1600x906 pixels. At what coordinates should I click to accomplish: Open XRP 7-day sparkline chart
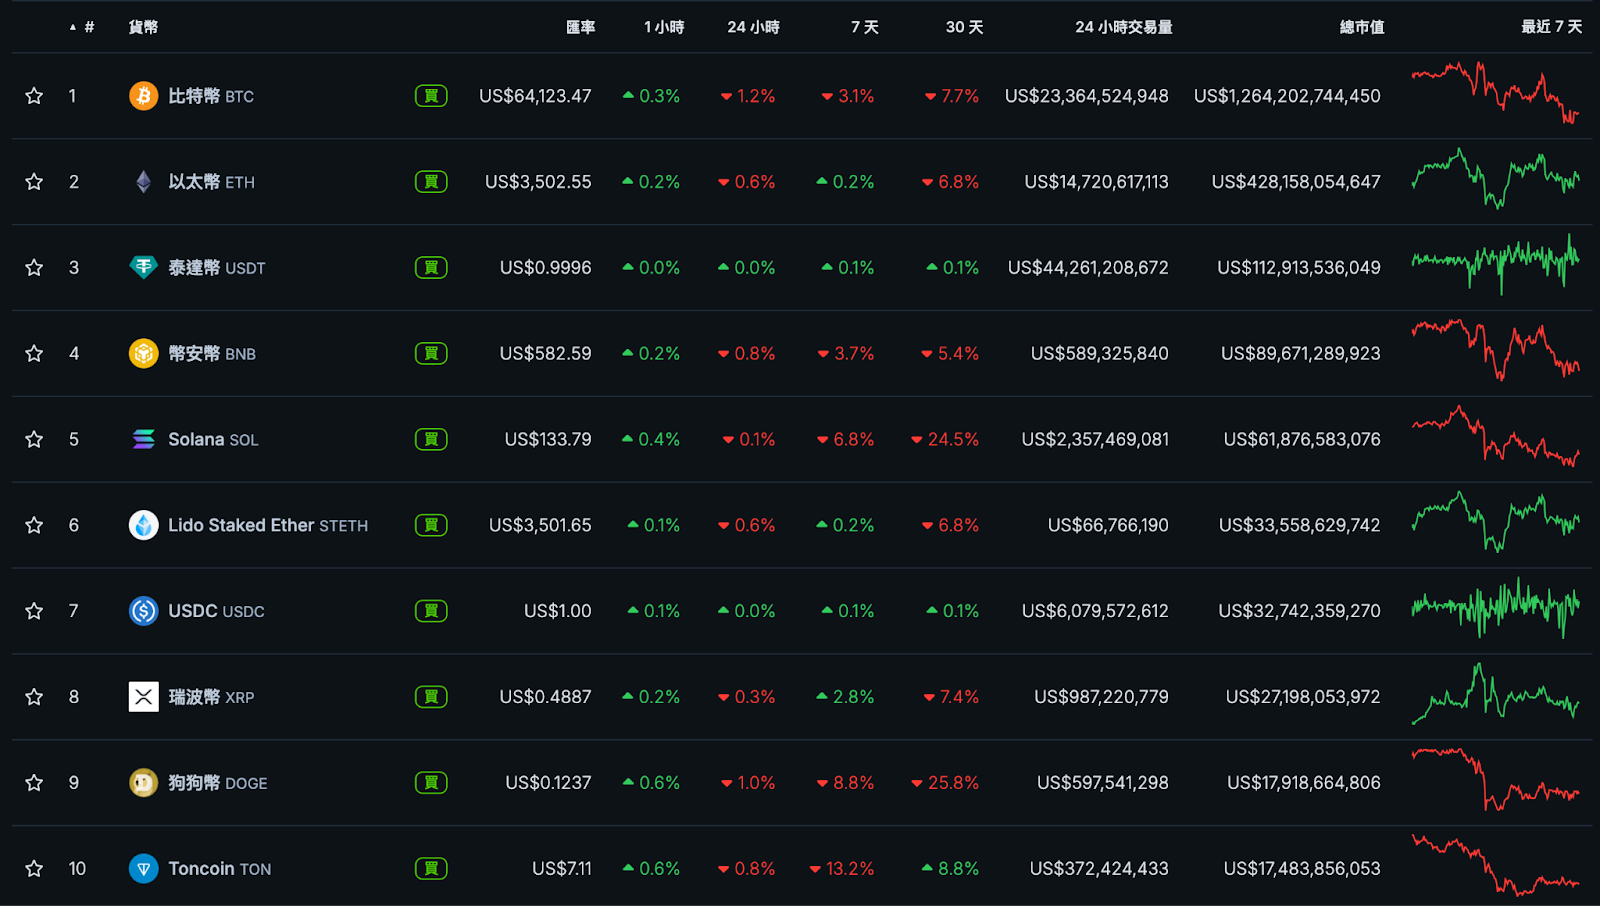[1496, 693]
